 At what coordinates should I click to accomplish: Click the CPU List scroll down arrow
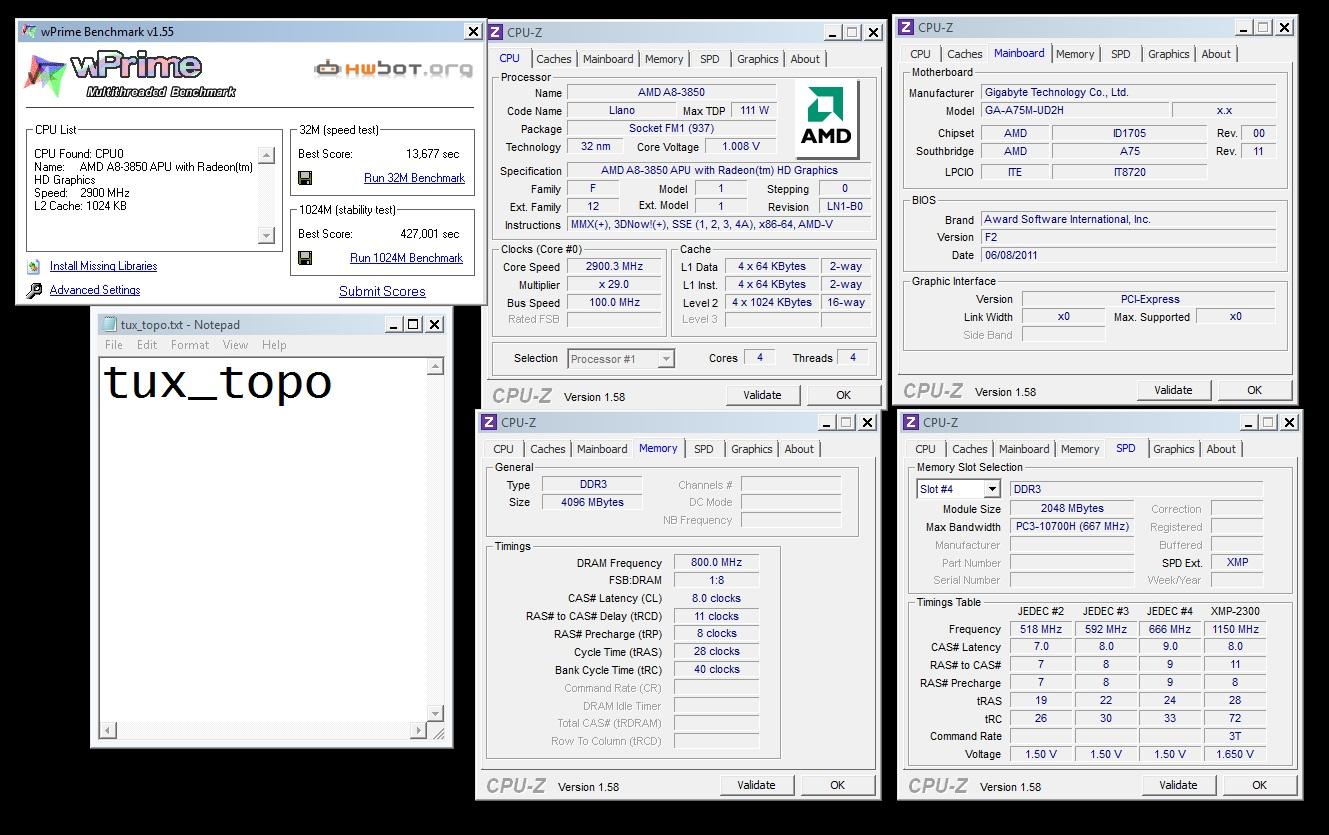tap(266, 236)
